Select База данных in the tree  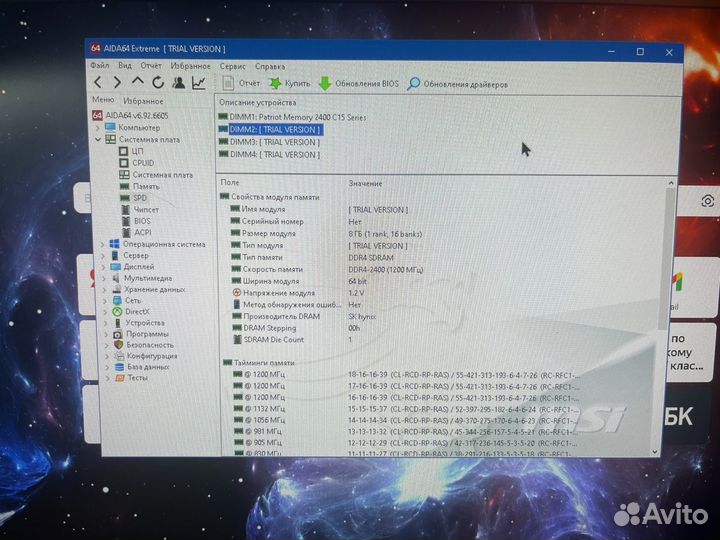[142, 367]
